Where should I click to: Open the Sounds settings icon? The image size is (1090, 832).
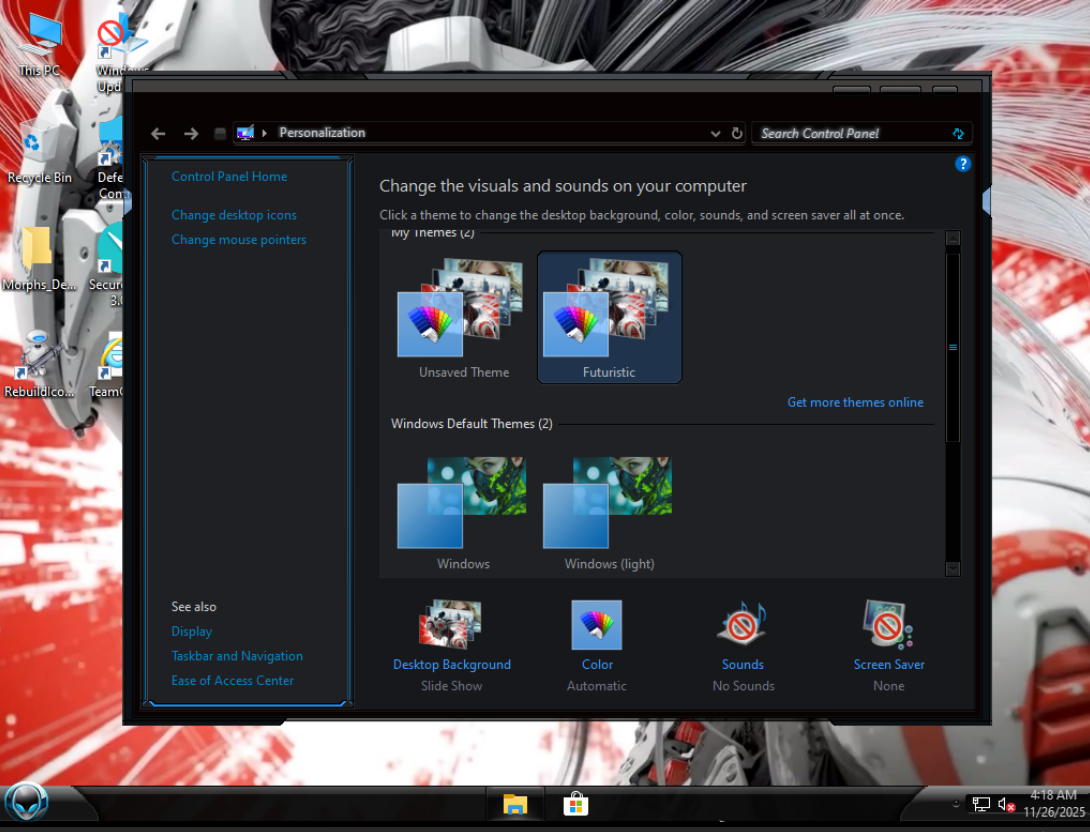point(742,623)
